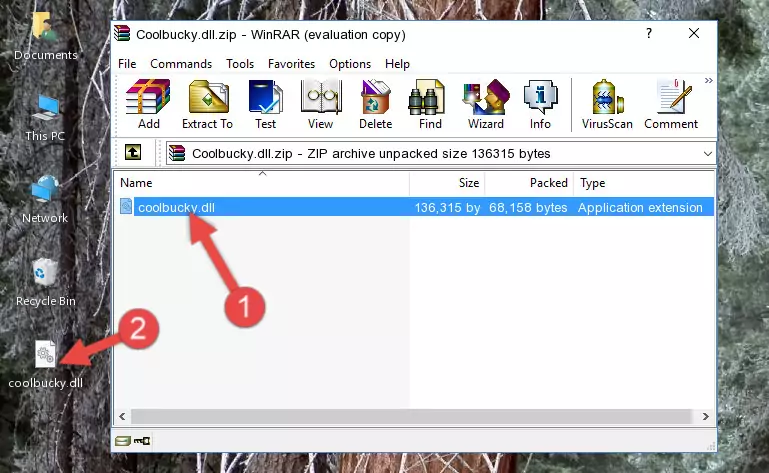Sort by the Name column header
The width and height of the screenshot is (769, 473).
pos(262,183)
